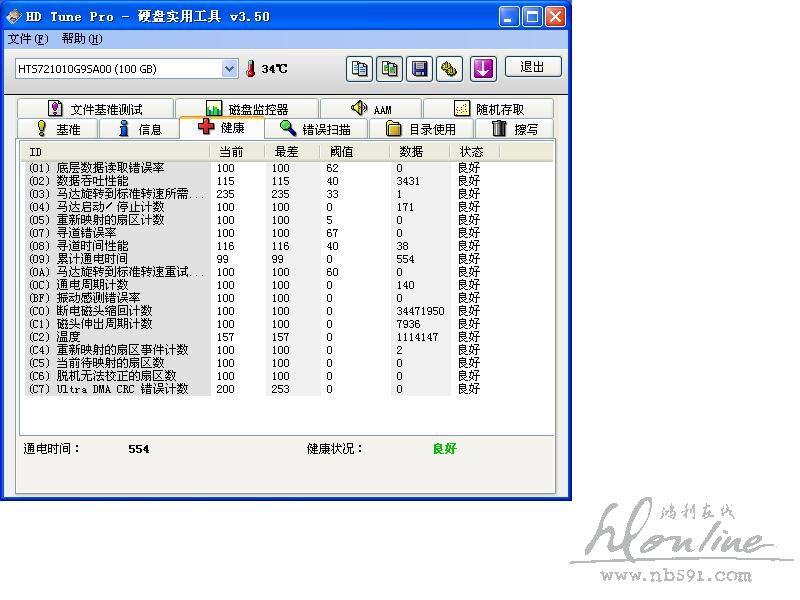The image size is (800, 600).
Task: Switch to the 文件基准测试 tab
Action: [96, 109]
